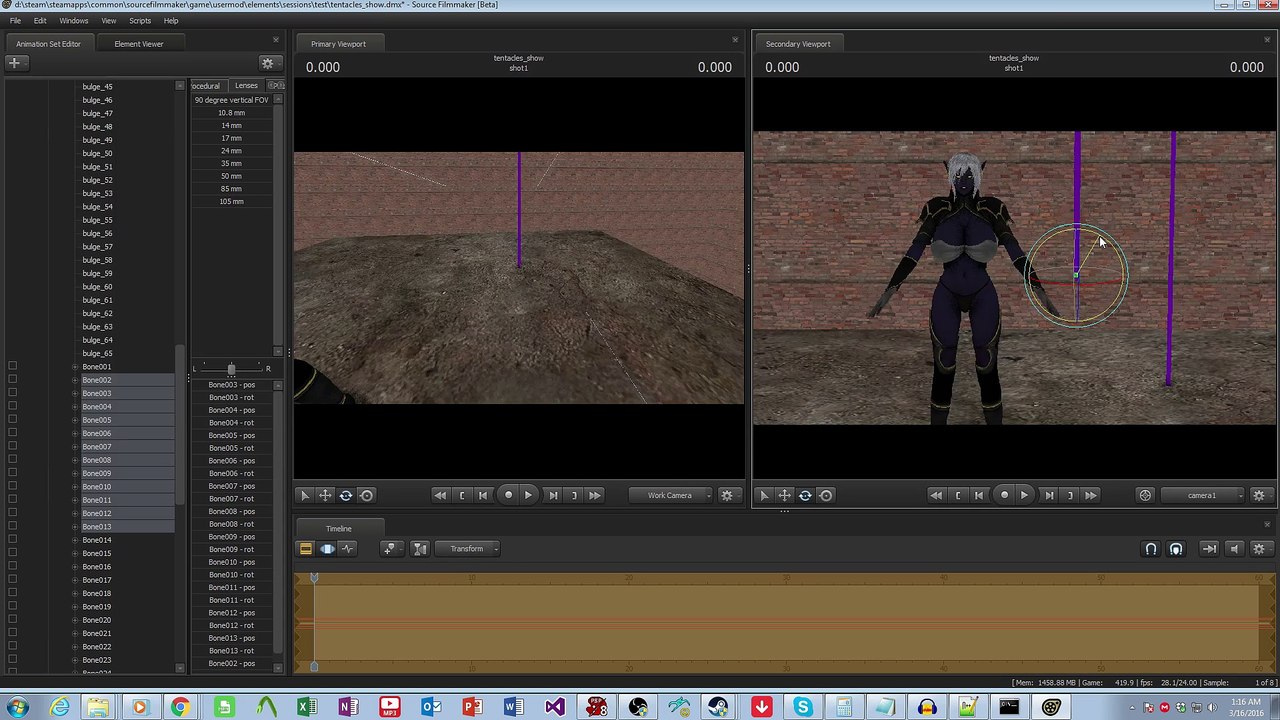Select the 90 degree vertical FOV preset
Screen dimensions: 1280x720
(x=231, y=100)
